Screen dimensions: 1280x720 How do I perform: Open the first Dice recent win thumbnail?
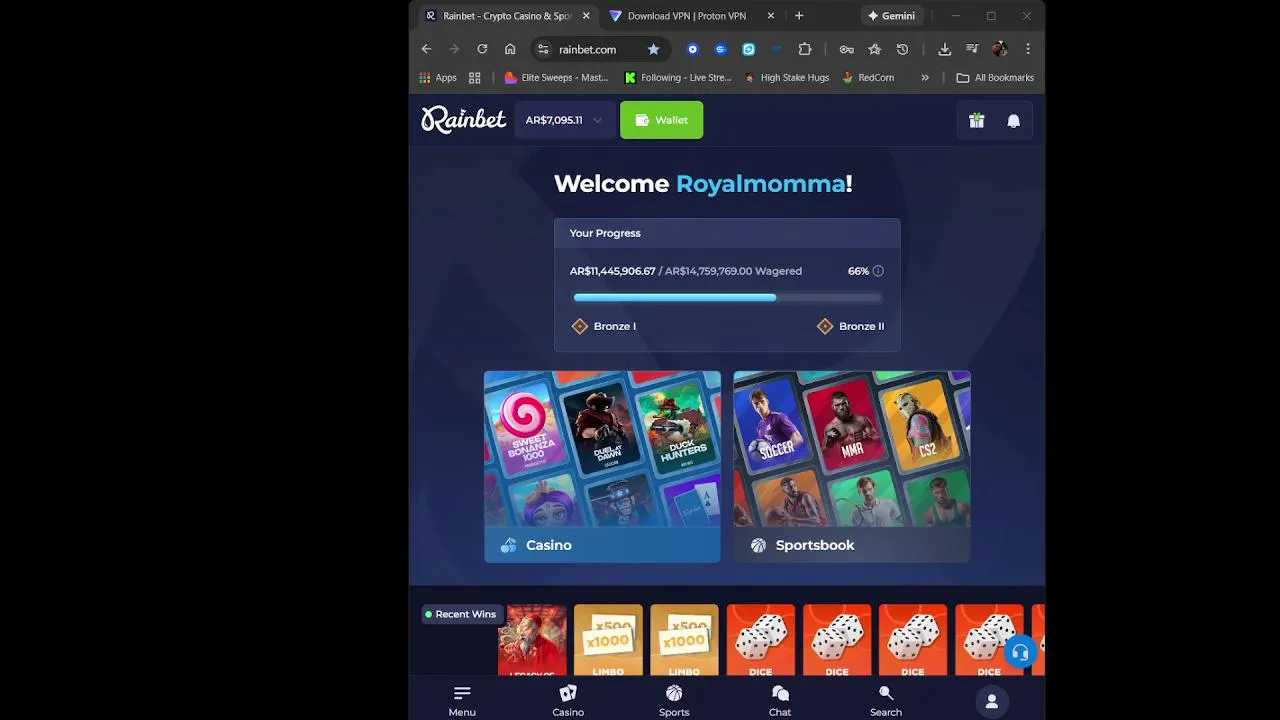[761, 640]
